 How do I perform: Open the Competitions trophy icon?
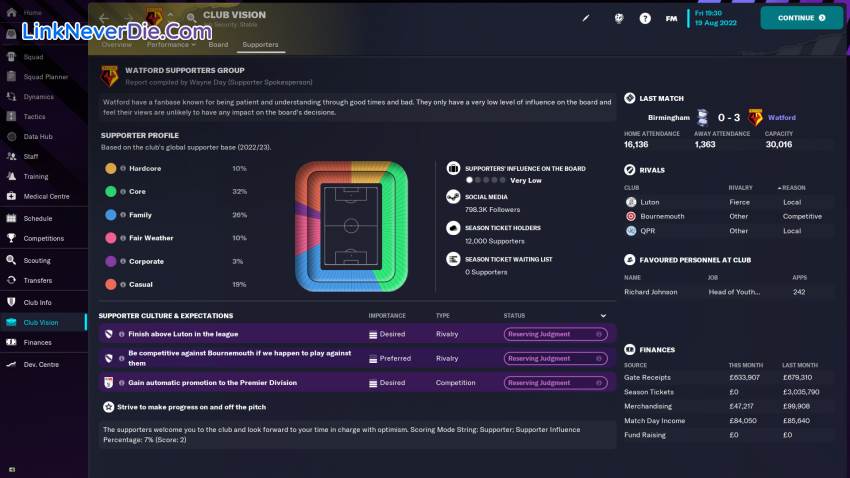11,238
